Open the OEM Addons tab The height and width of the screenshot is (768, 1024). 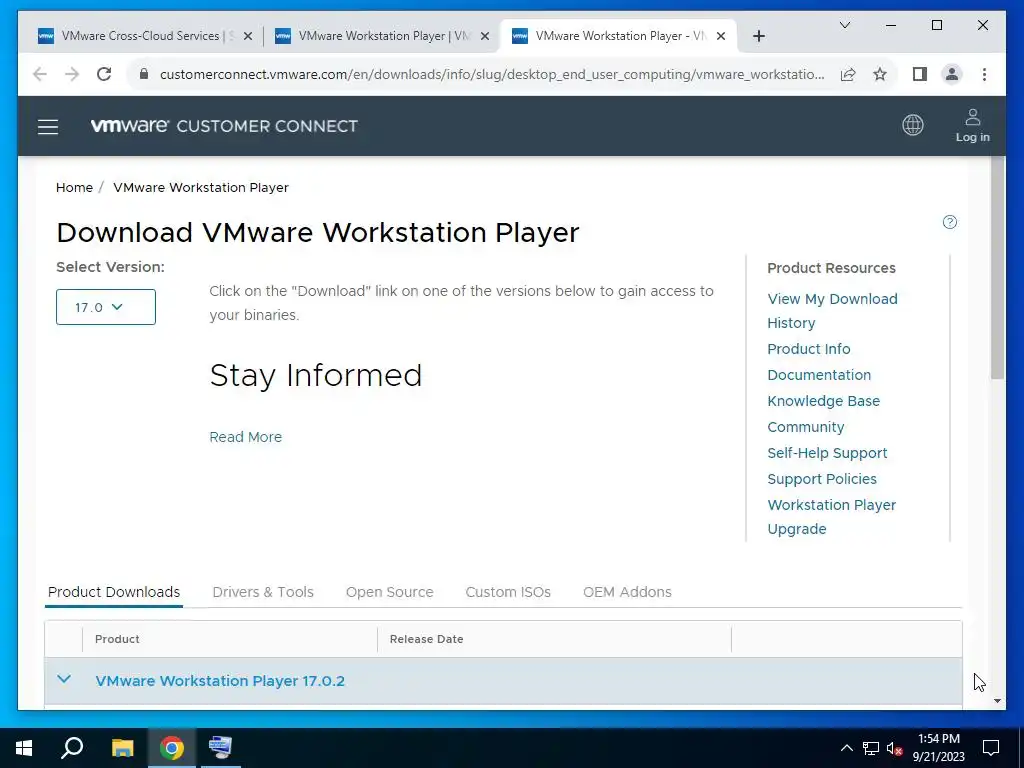(x=627, y=592)
